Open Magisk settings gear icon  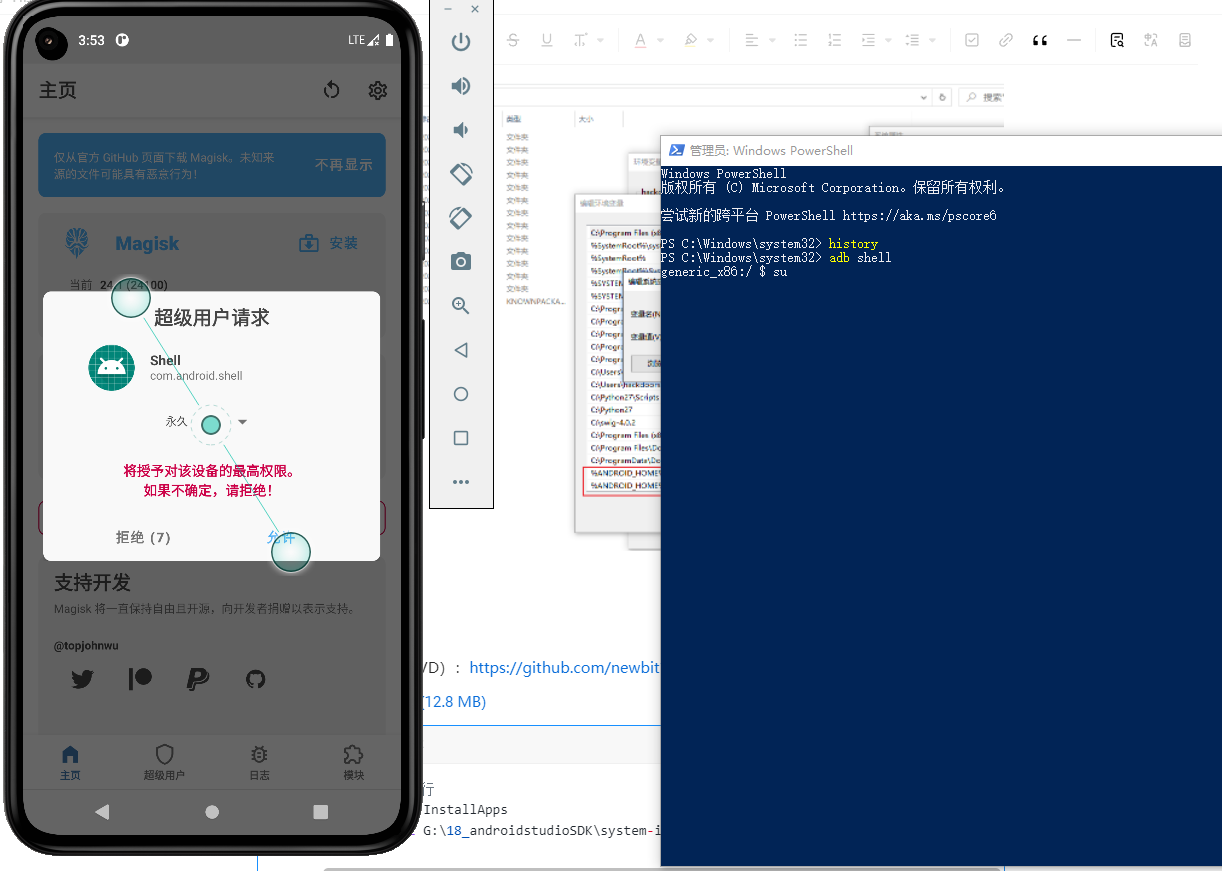pos(377,90)
